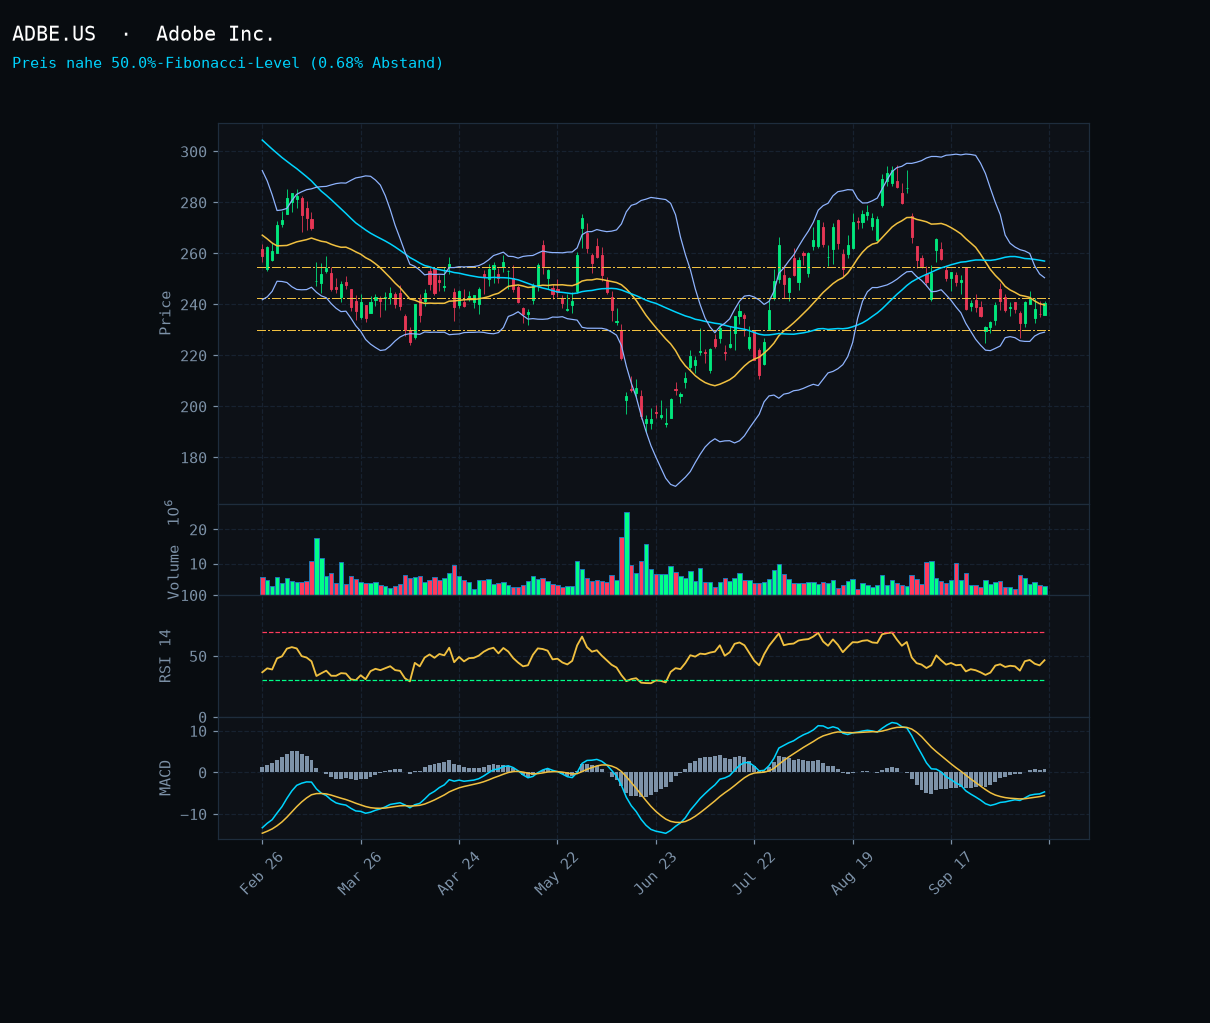Click the "Price" axis label
The image size is (1210, 1023).
click(166, 313)
